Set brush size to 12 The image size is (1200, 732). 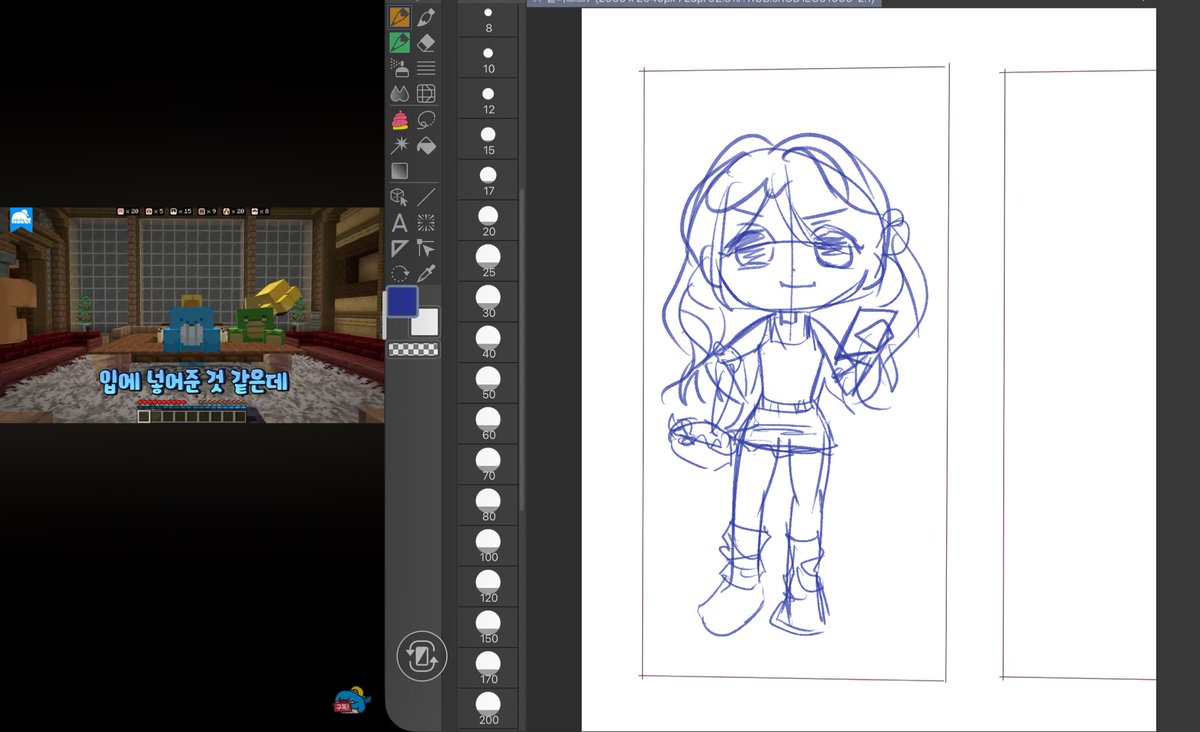(488, 99)
